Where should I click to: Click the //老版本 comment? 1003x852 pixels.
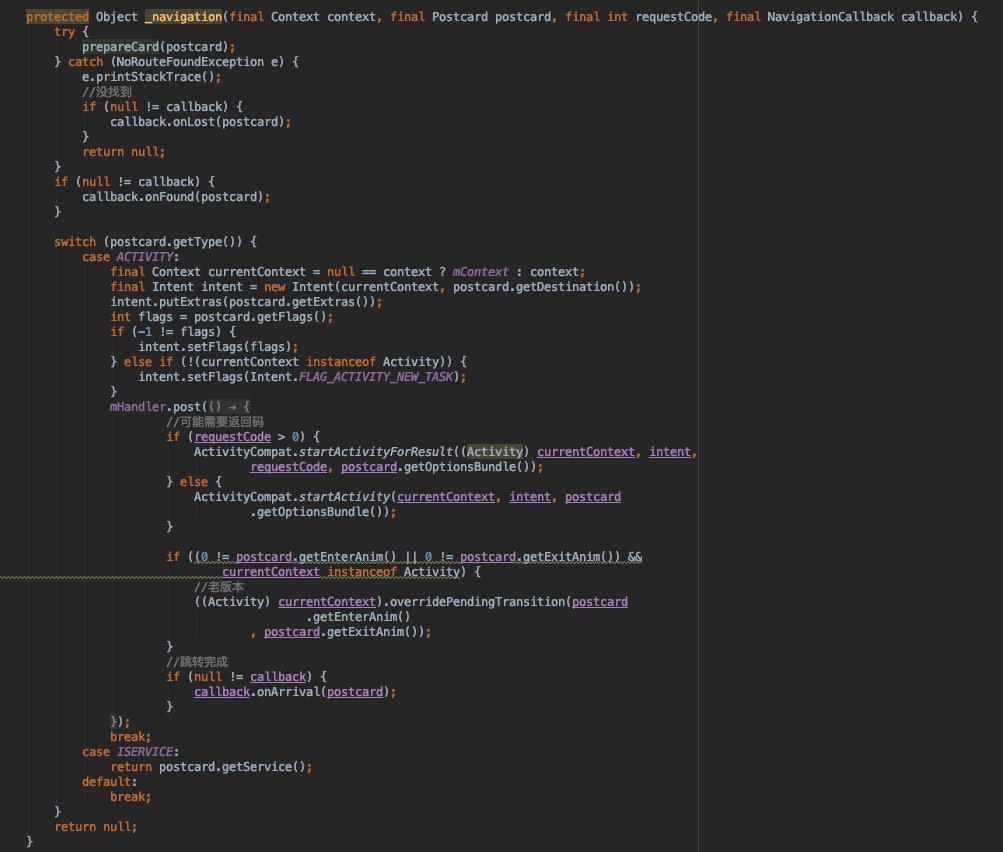(x=219, y=587)
